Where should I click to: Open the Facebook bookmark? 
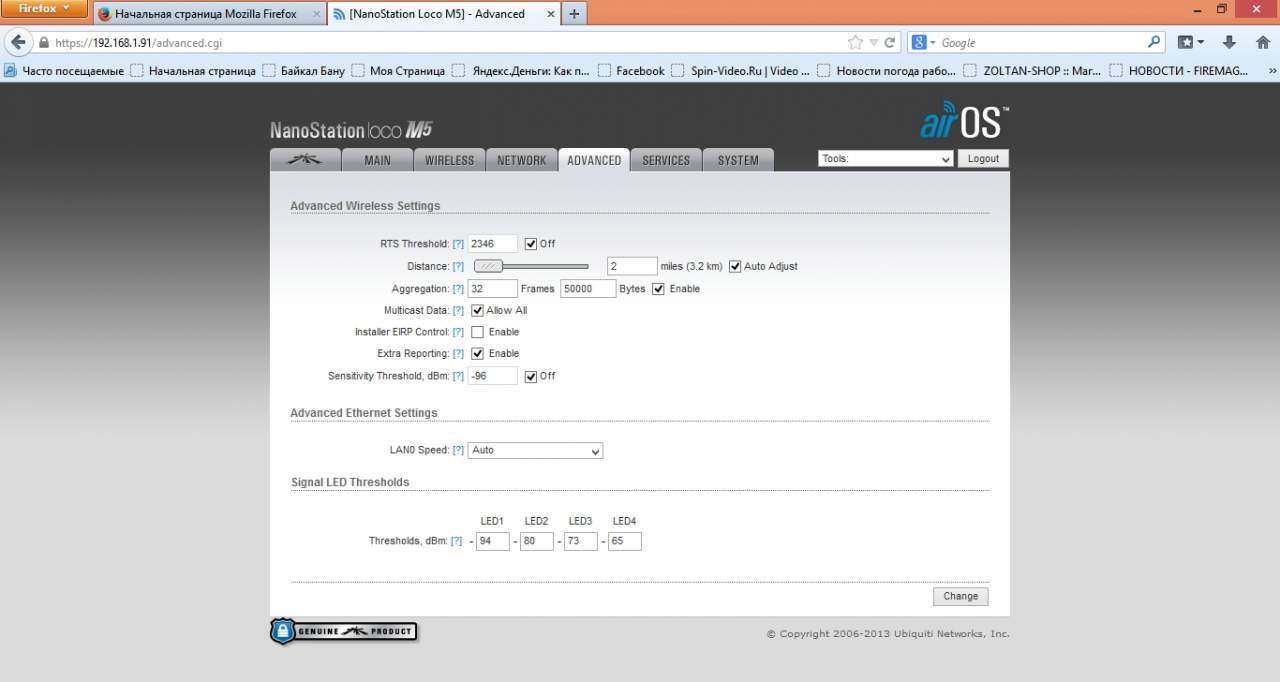pos(631,71)
